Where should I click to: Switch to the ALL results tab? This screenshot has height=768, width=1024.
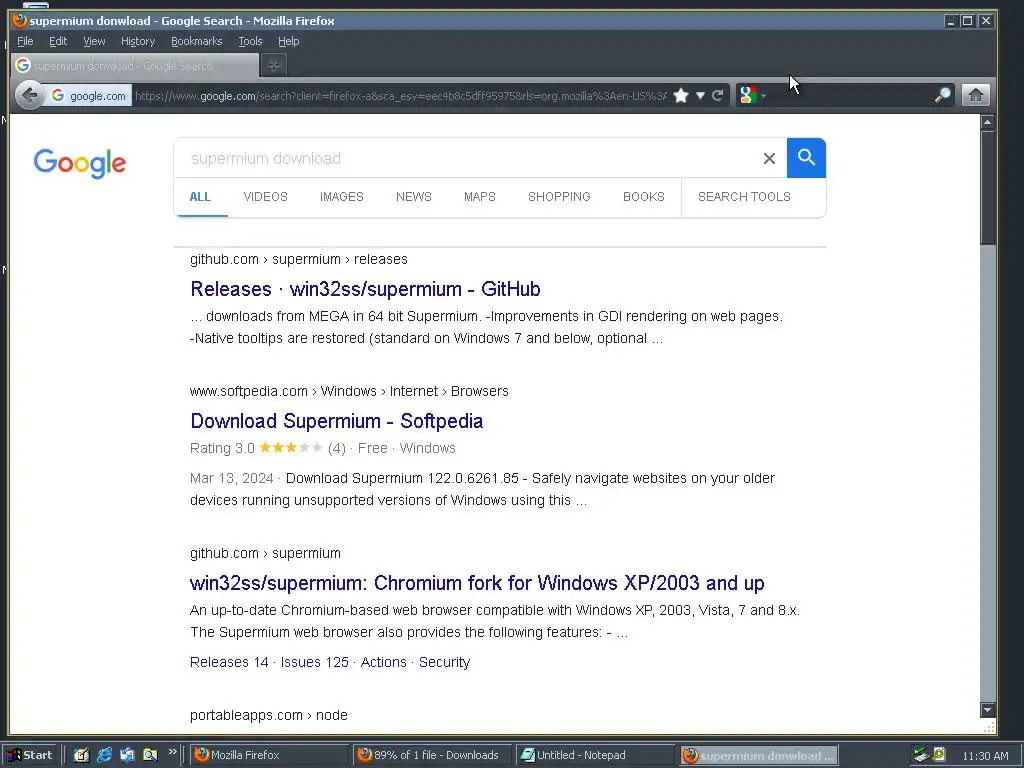pyautogui.click(x=200, y=197)
